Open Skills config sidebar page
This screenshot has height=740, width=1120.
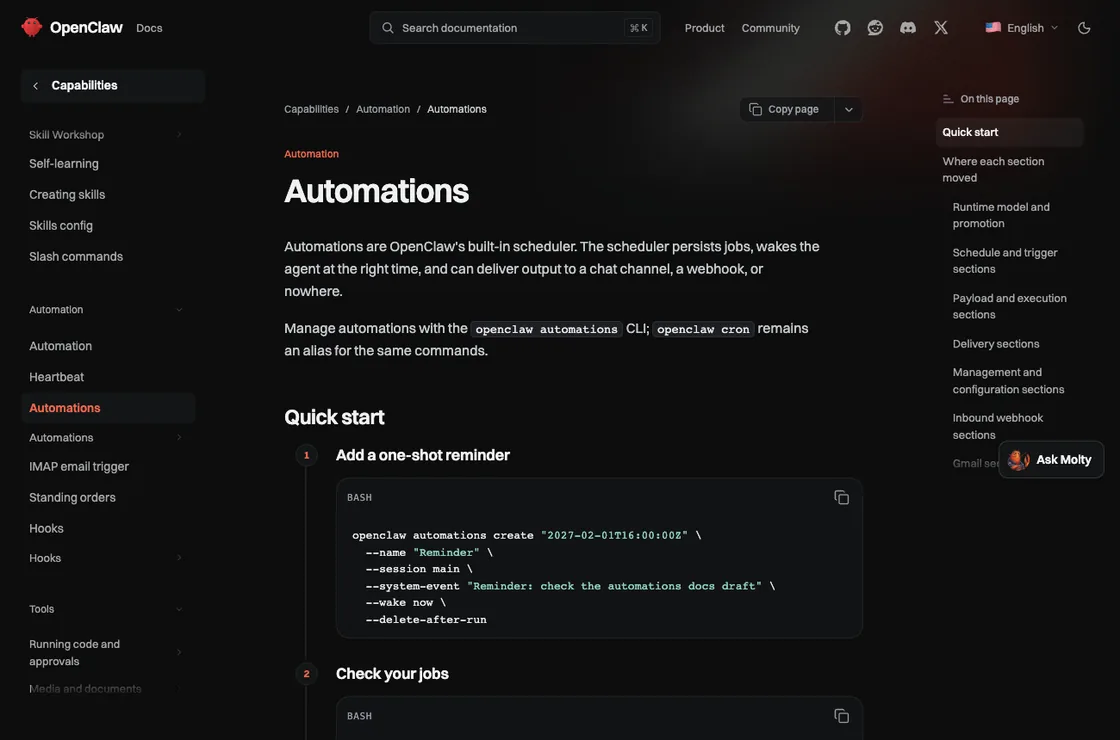61,226
